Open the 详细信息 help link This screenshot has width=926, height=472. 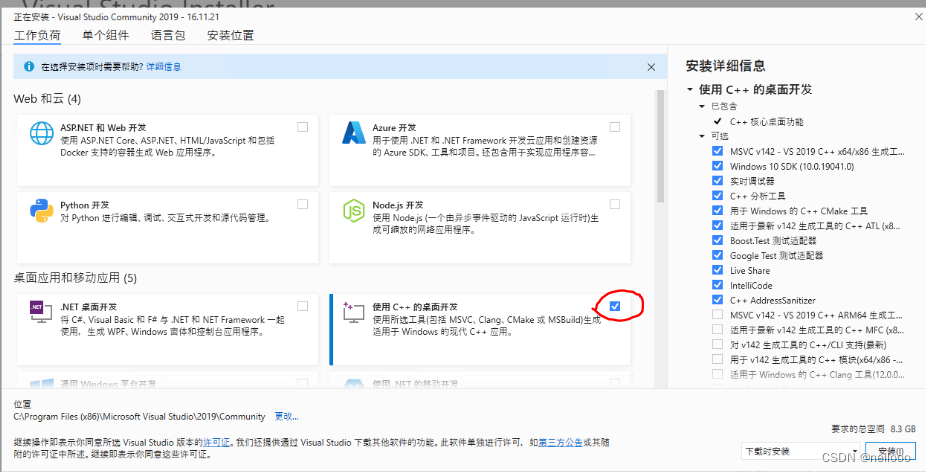(164, 67)
